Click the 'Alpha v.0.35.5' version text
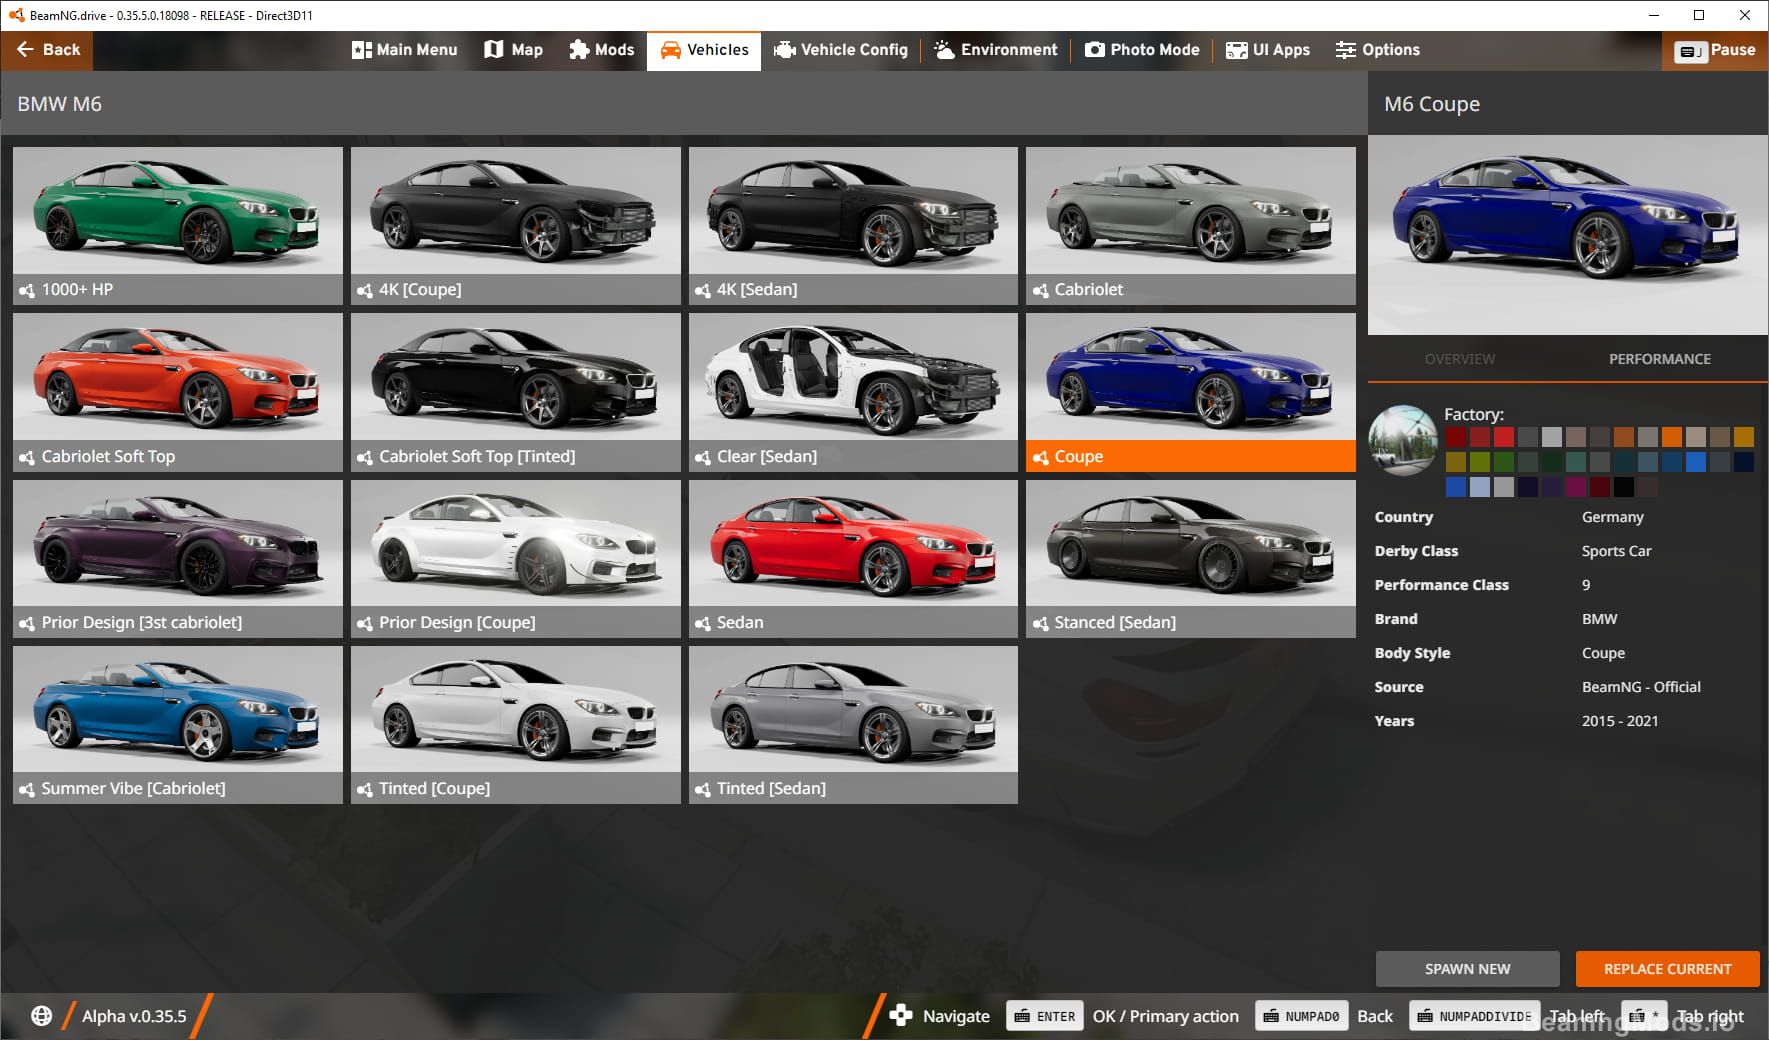Screen dimensions: 1769x1040 tap(134, 1016)
